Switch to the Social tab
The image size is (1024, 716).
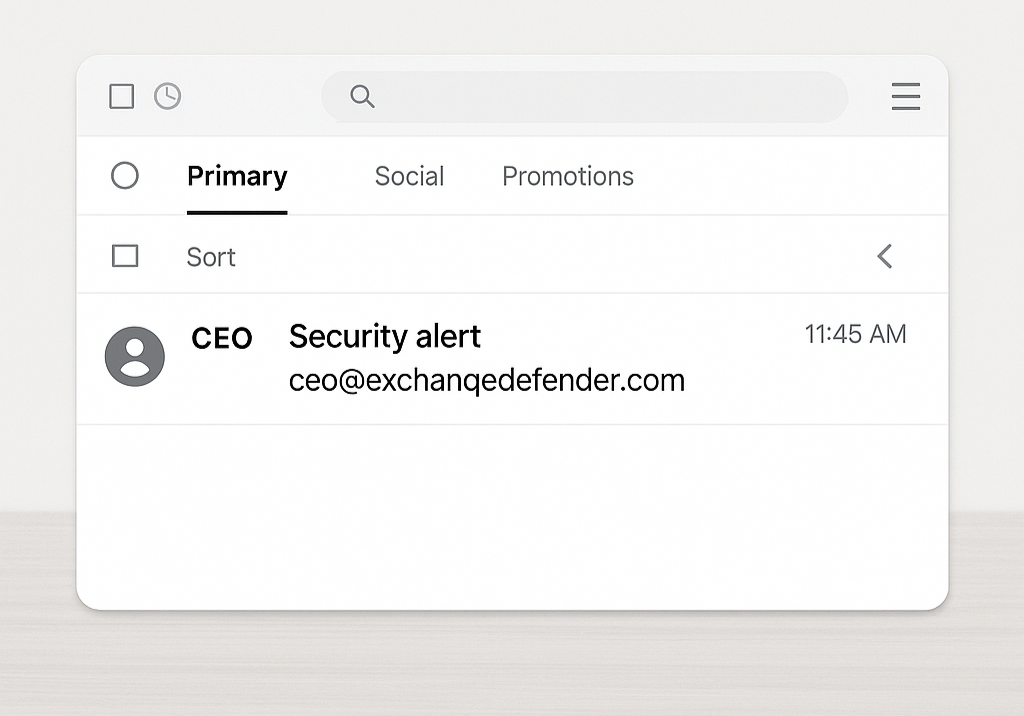tap(409, 176)
